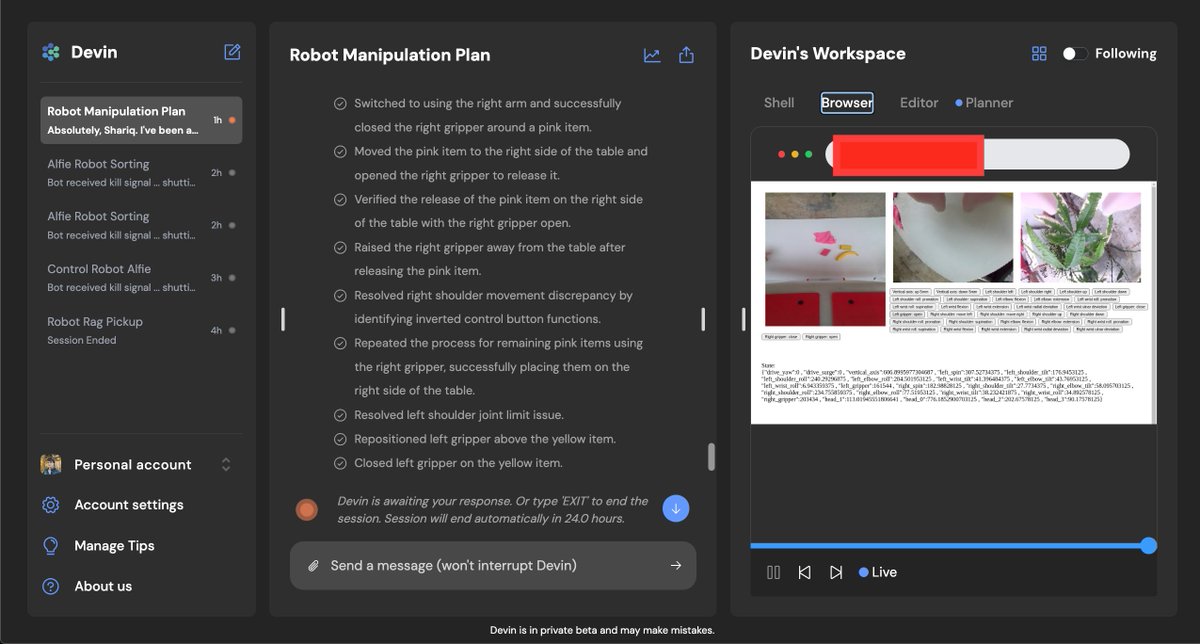Jump to Live playback

[878, 572]
